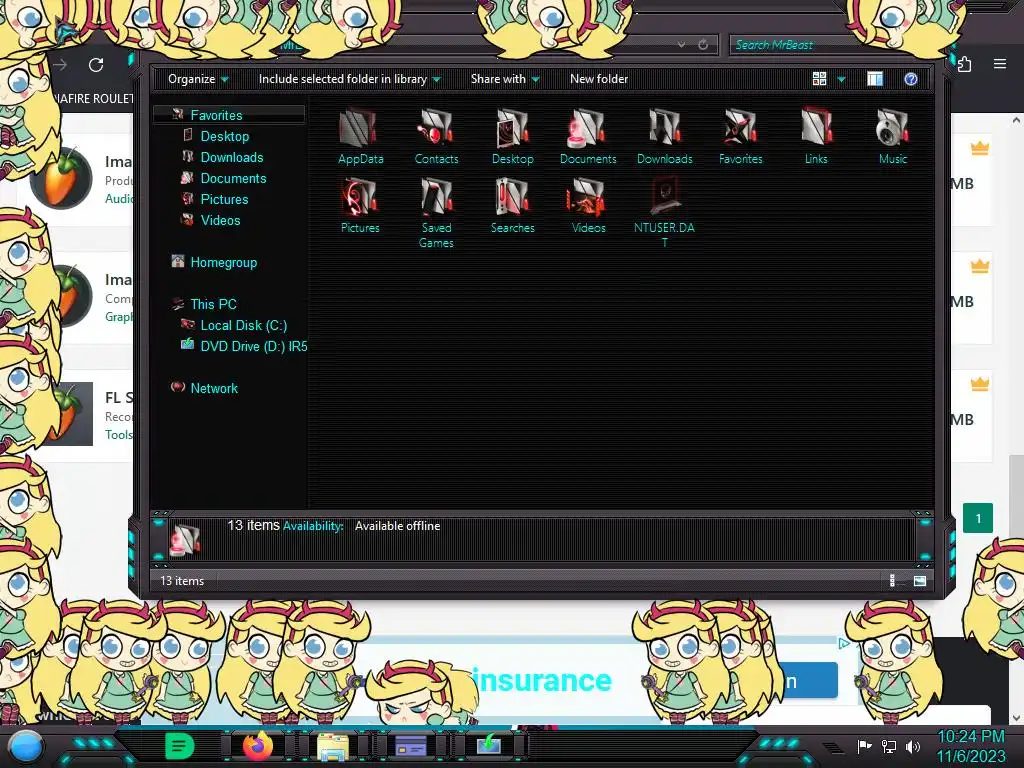Open Documents in navigation pane
Screen dimensions: 1024x768
[x=233, y=178]
